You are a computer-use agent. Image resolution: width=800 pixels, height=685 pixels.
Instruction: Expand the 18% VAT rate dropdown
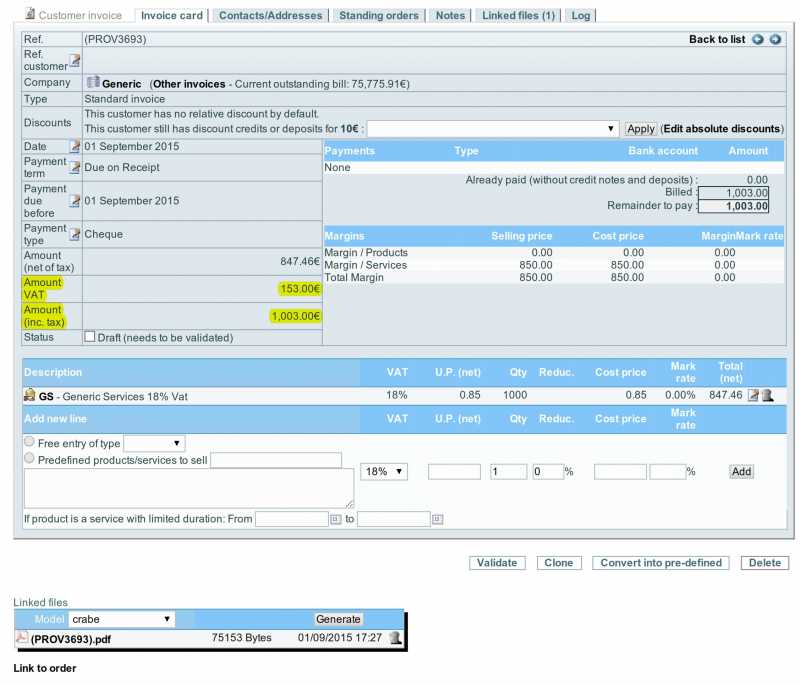[x=384, y=471]
